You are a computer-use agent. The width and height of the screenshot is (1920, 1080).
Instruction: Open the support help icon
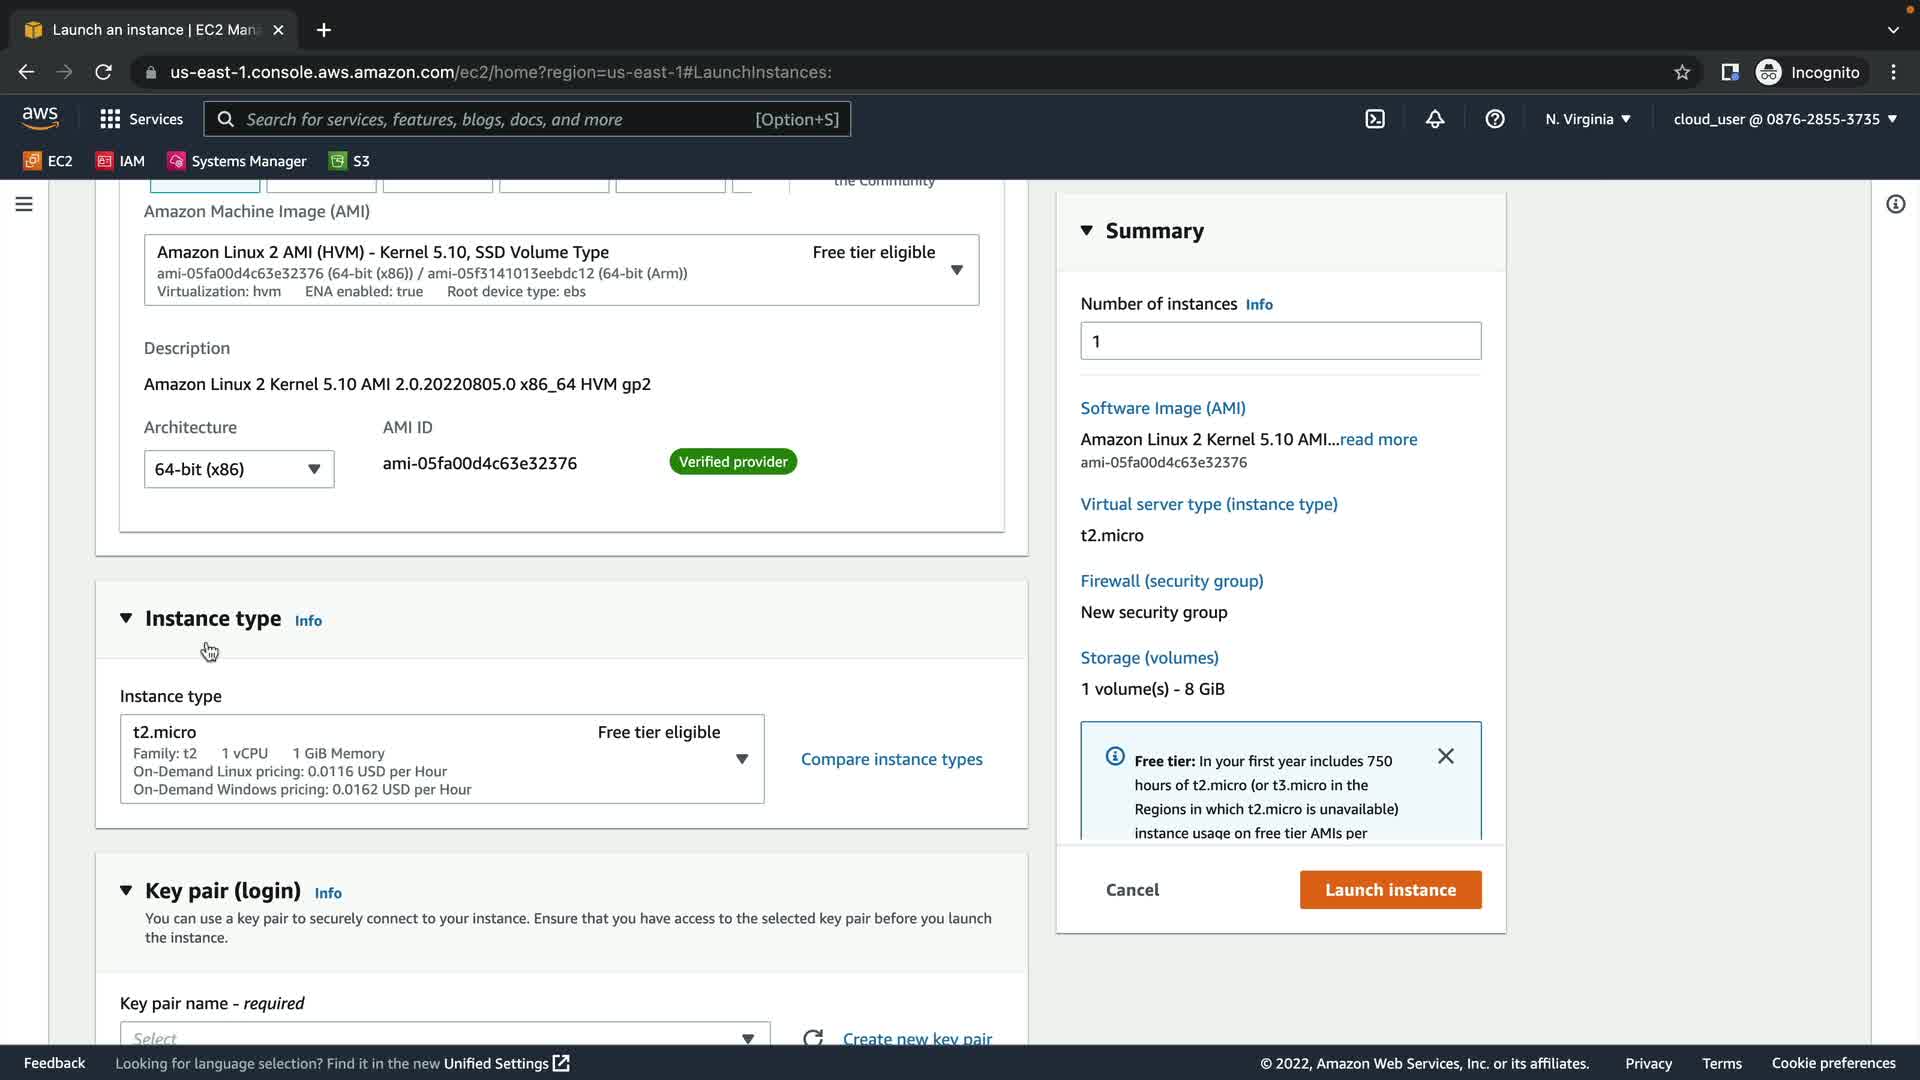[1495, 119]
